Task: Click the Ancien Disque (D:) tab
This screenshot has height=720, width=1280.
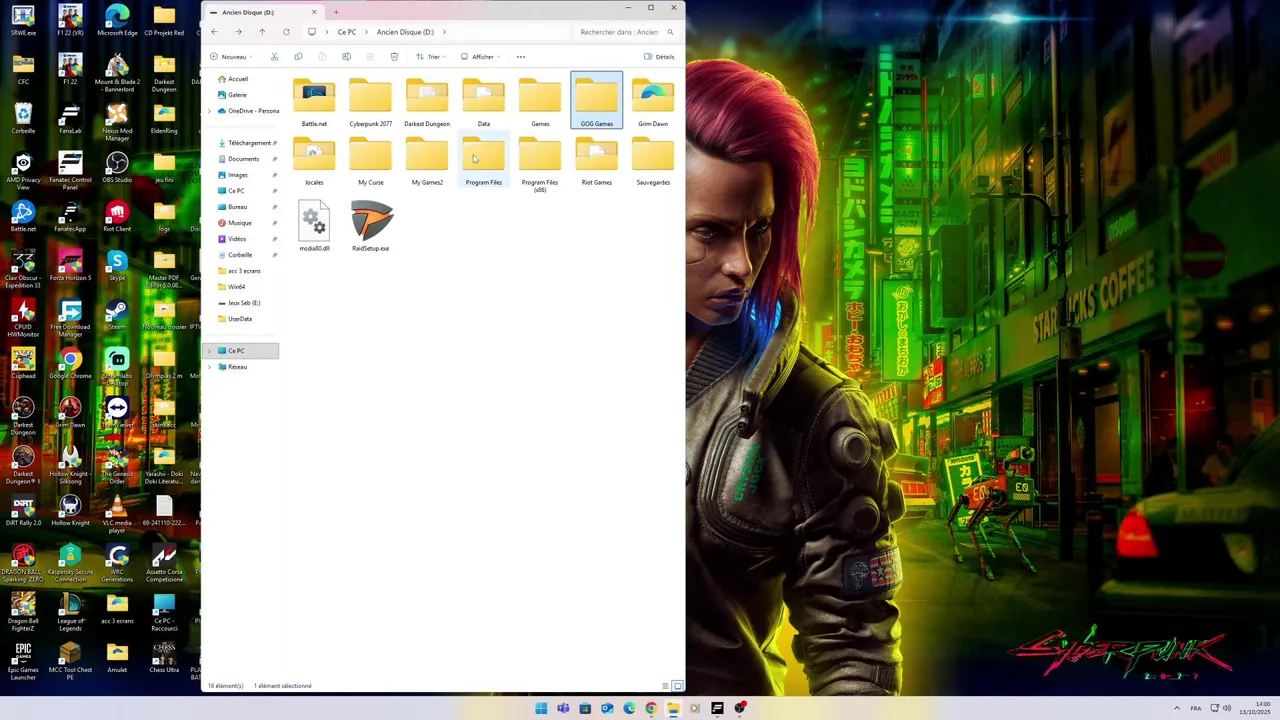Action: (263, 12)
